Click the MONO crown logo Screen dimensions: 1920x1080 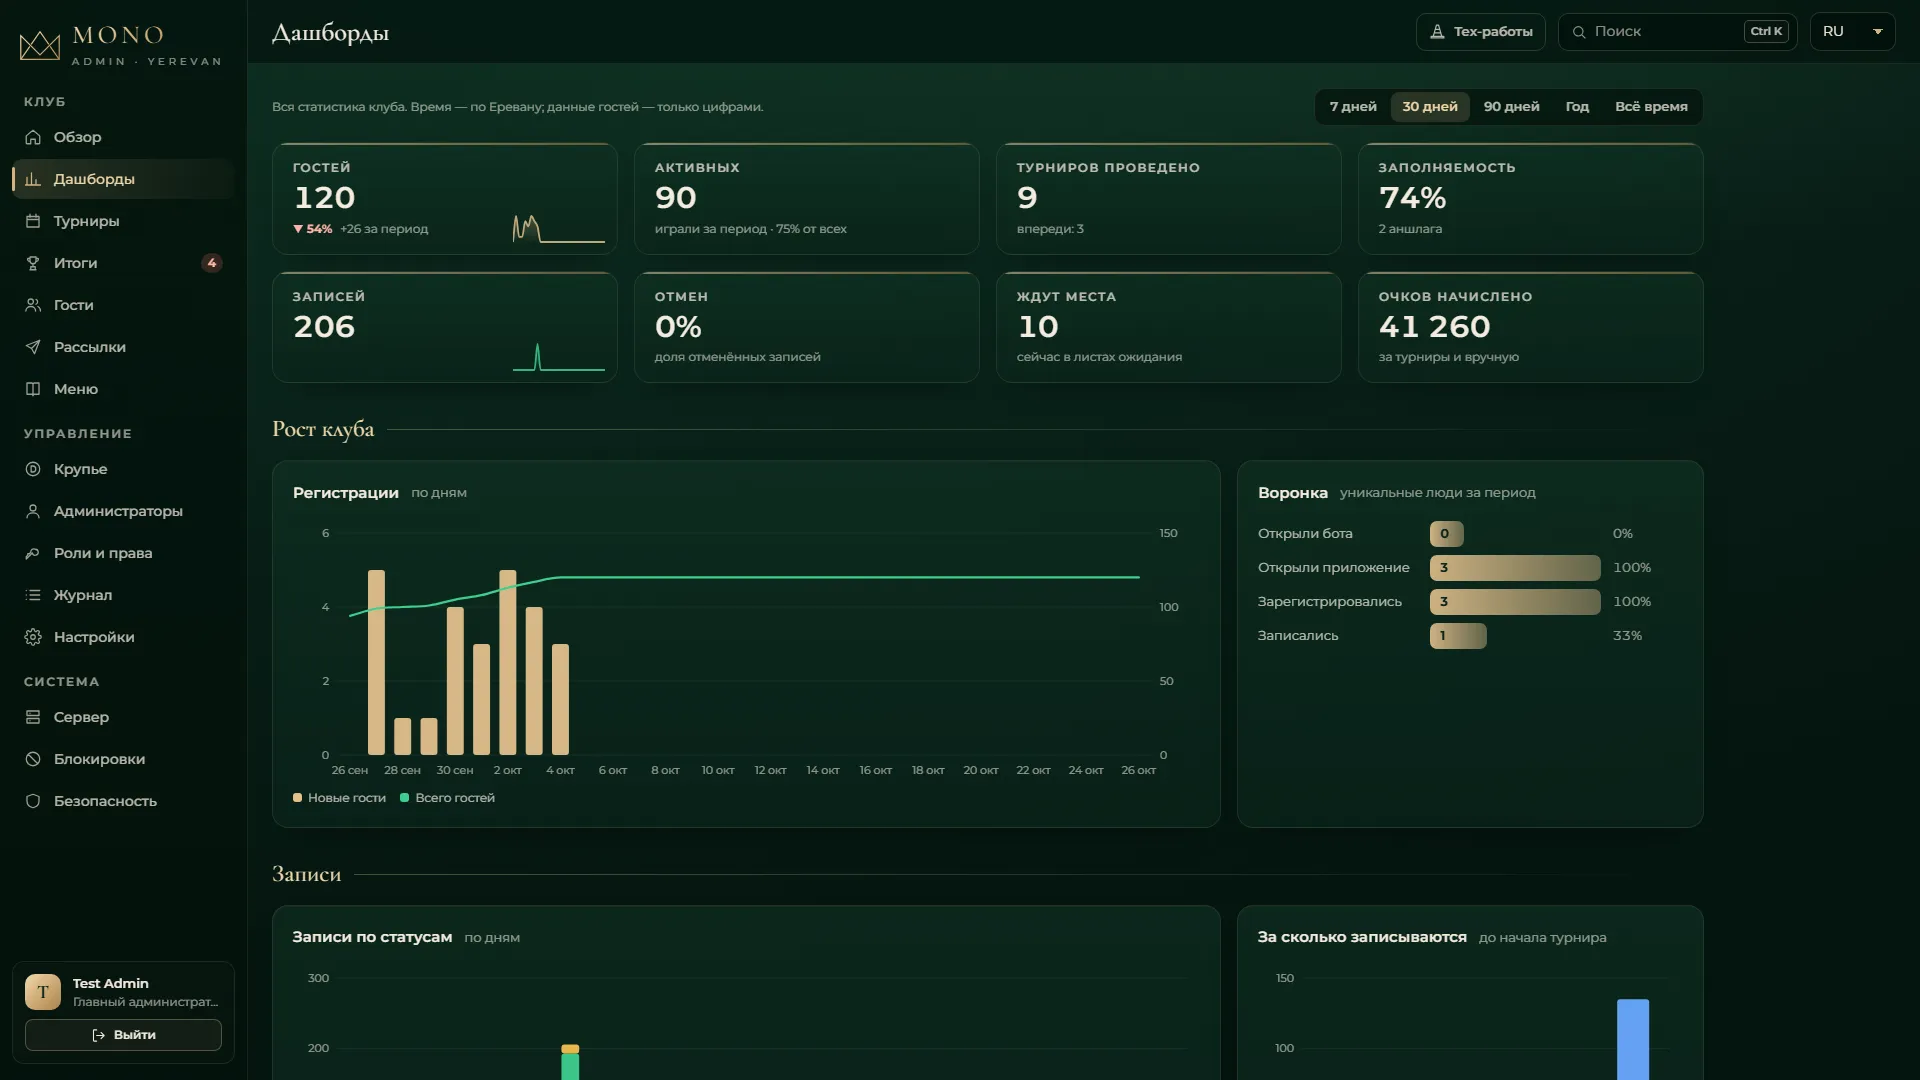pos(40,45)
